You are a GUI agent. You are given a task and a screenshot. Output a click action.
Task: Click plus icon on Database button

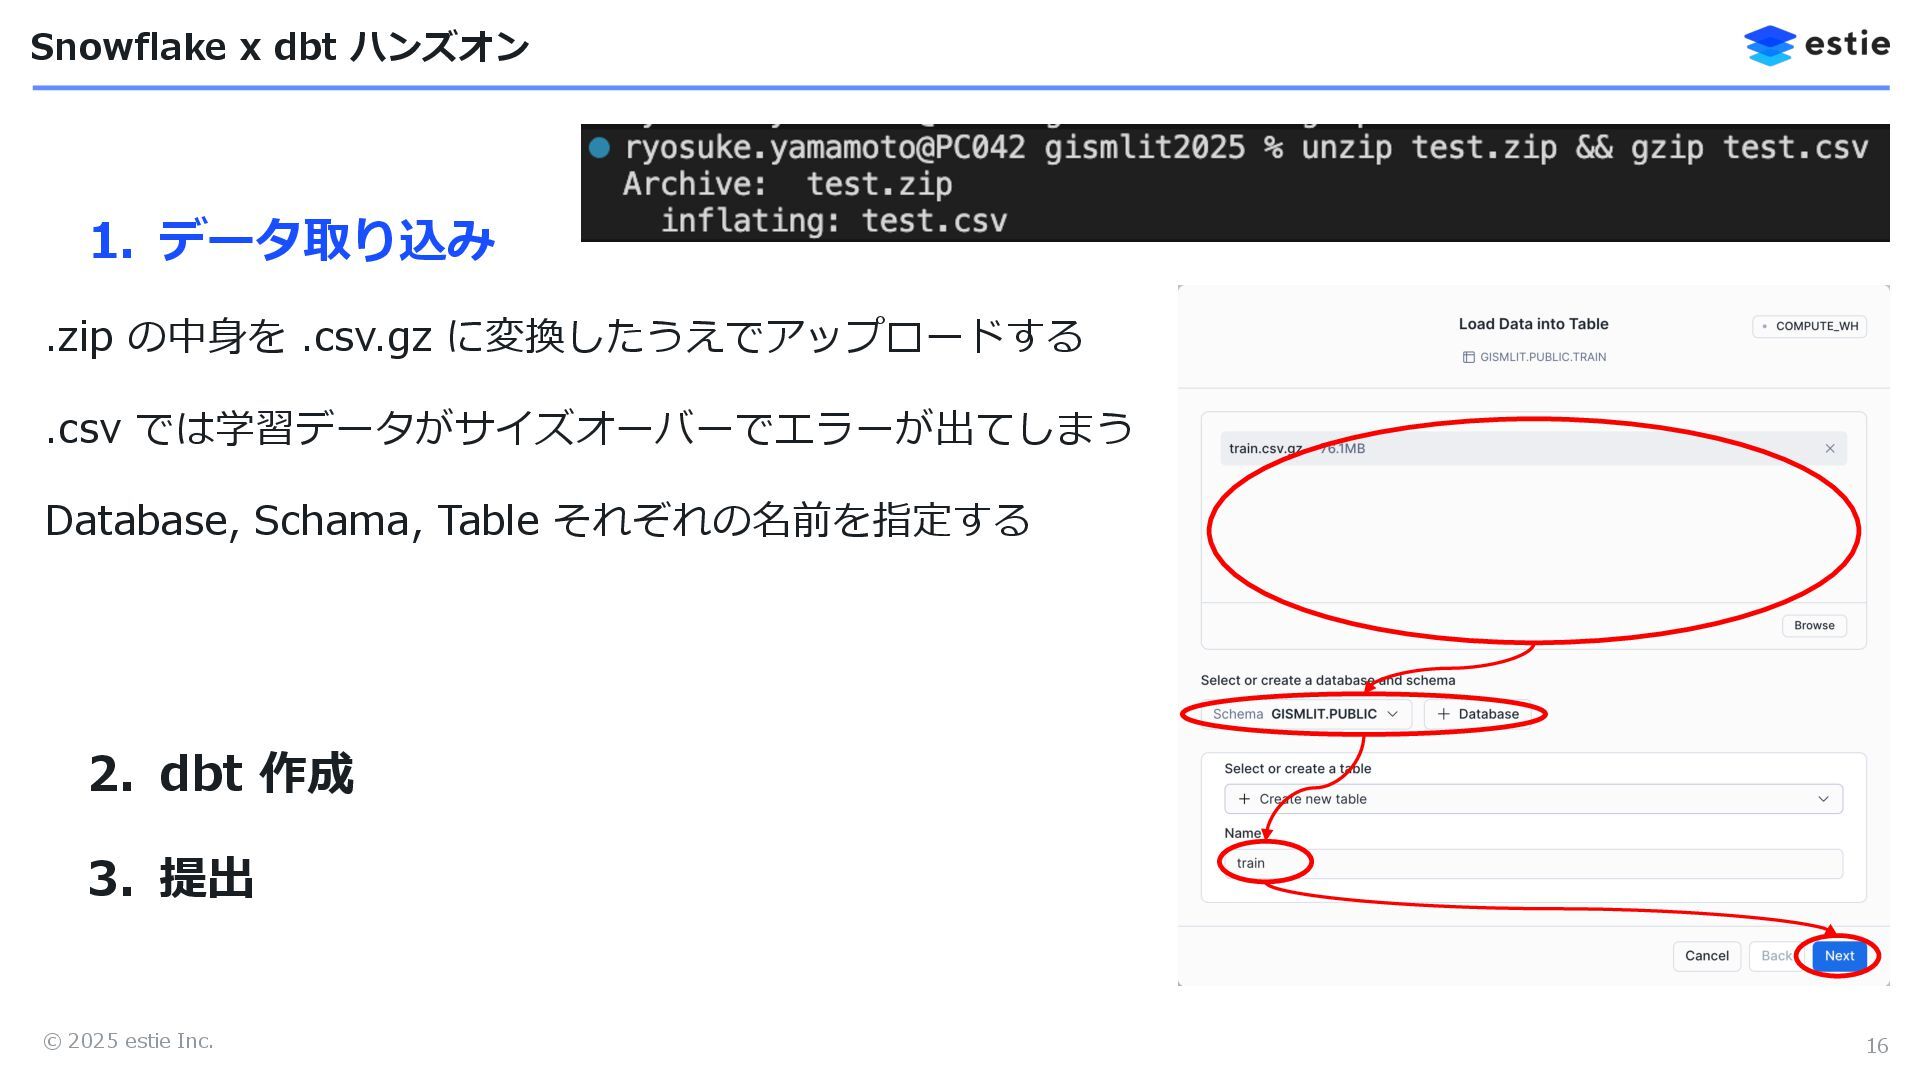pos(1443,714)
